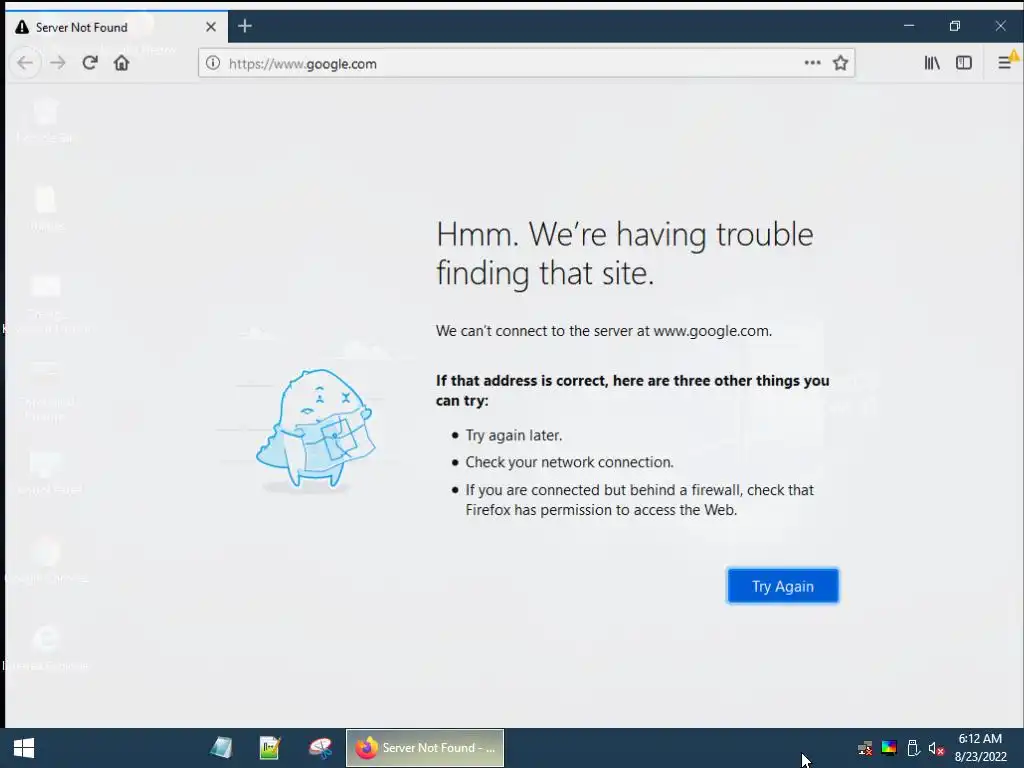Click the "Try again later." bullet

tap(513, 436)
